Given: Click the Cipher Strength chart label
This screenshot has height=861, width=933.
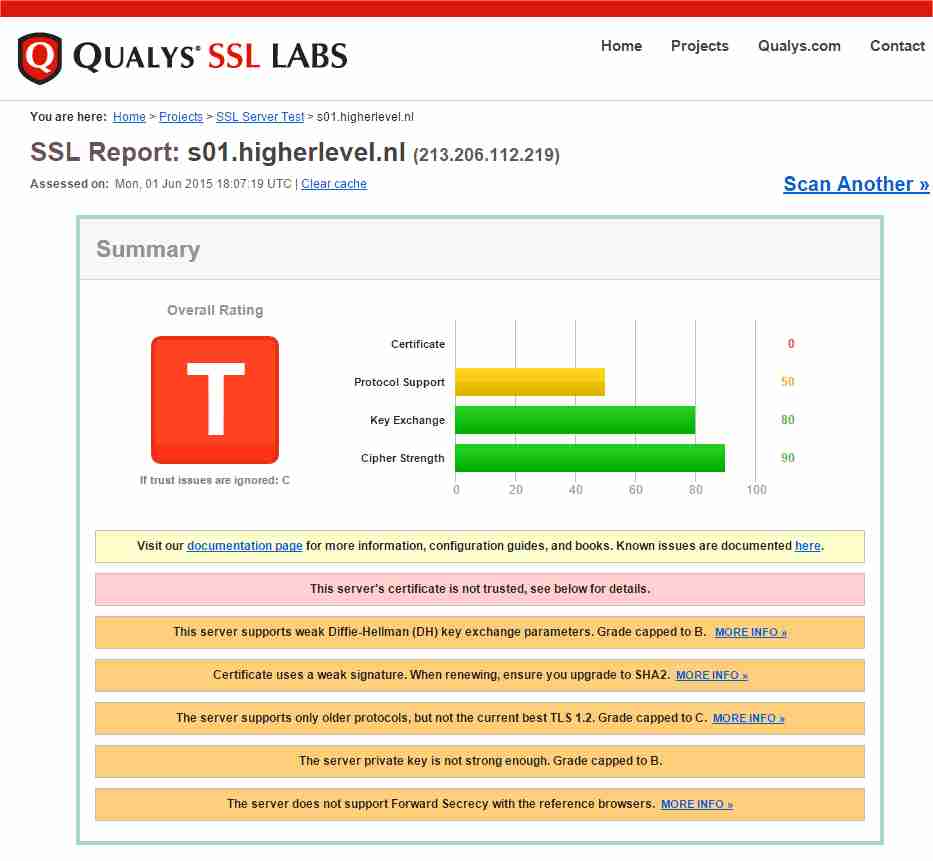Looking at the screenshot, I should tap(403, 458).
